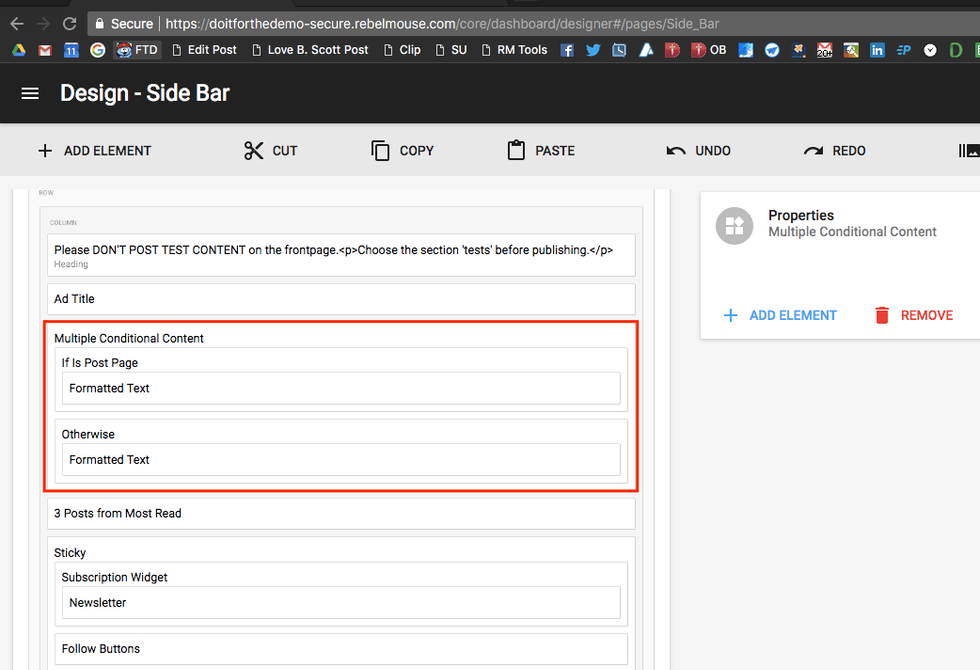Reload the page in the browser
This screenshot has width=980, height=670.
click(69, 23)
